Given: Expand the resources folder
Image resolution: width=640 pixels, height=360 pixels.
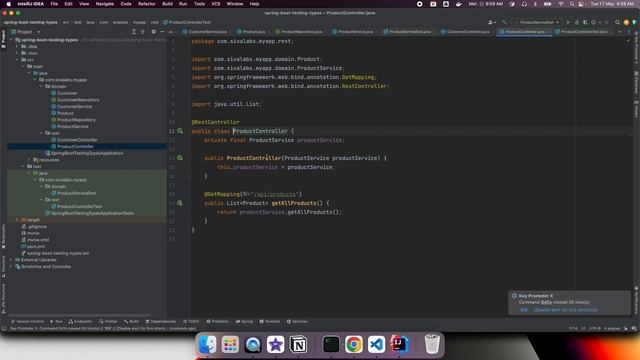Looking at the screenshot, I should 29,160.
